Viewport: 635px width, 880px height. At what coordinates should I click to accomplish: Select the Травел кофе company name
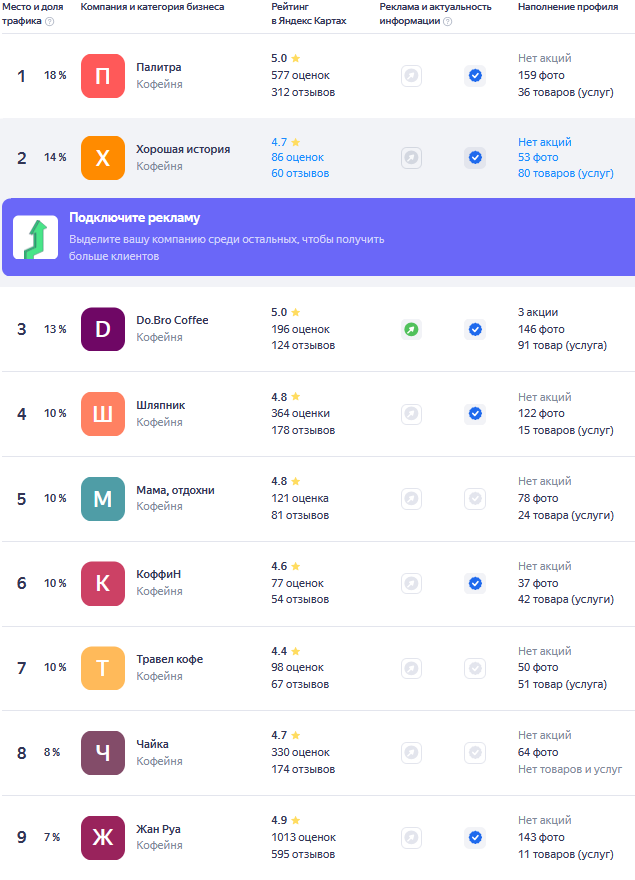pos(170,659)
